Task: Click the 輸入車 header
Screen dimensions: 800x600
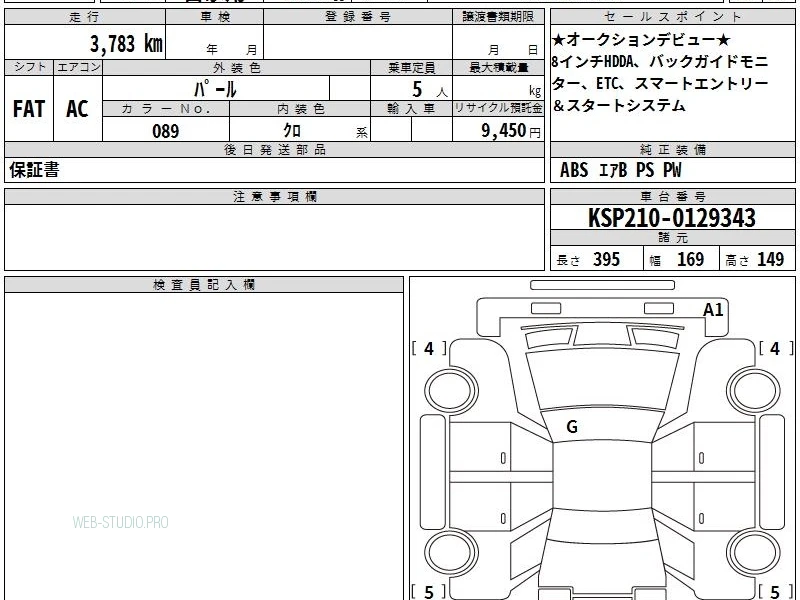Action: coord(411,109)
